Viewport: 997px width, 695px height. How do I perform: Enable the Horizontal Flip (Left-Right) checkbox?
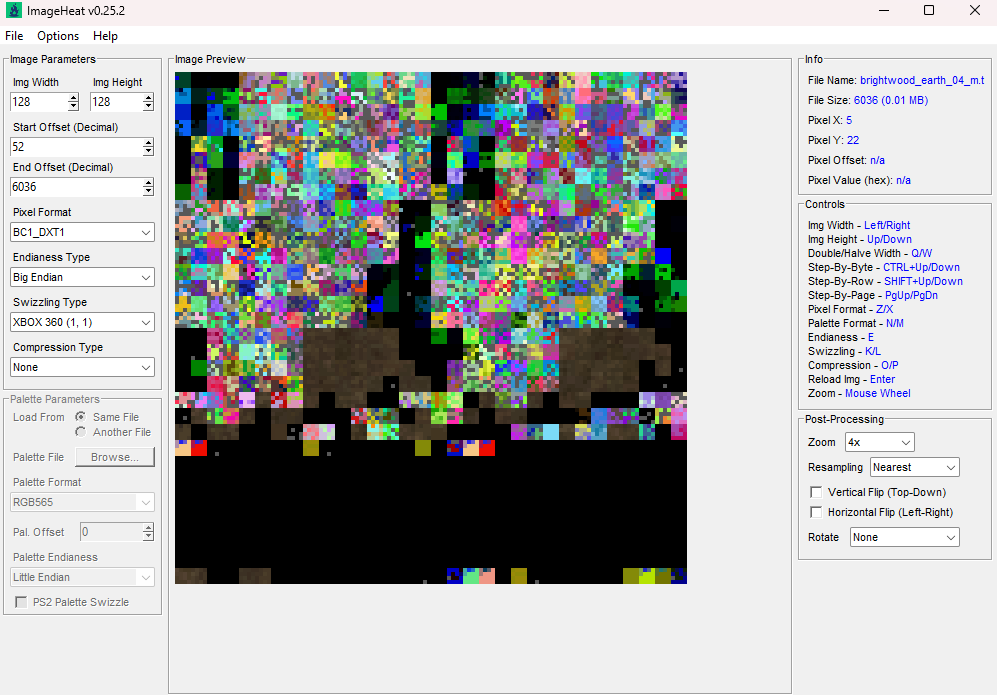click(x=816, y=512)
